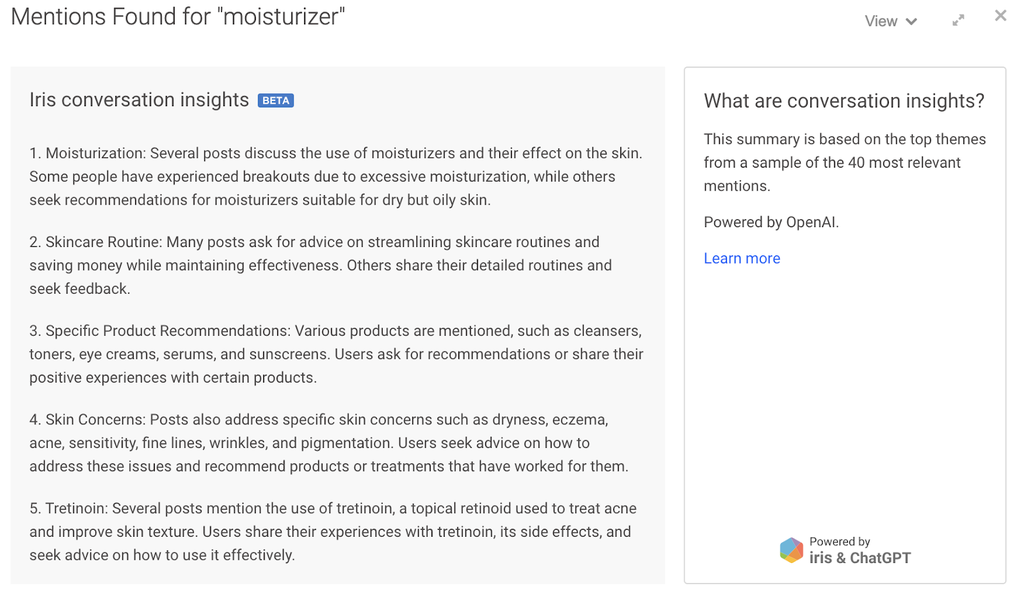Close the Mentions Found panel
The width and height of the screenshot is (1024, 597).
[1000, 16]
